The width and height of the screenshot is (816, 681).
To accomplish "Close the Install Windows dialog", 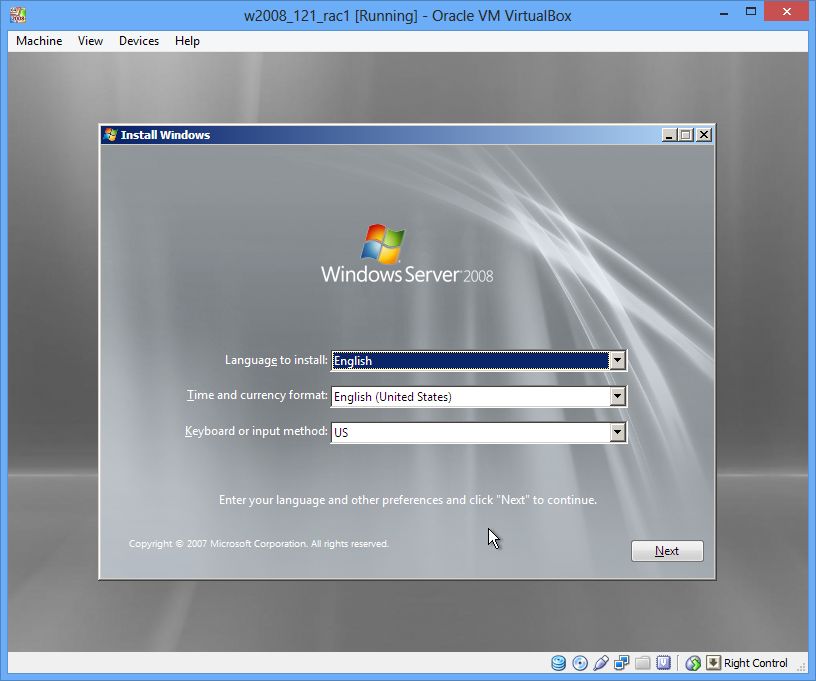I will point(704,135).
